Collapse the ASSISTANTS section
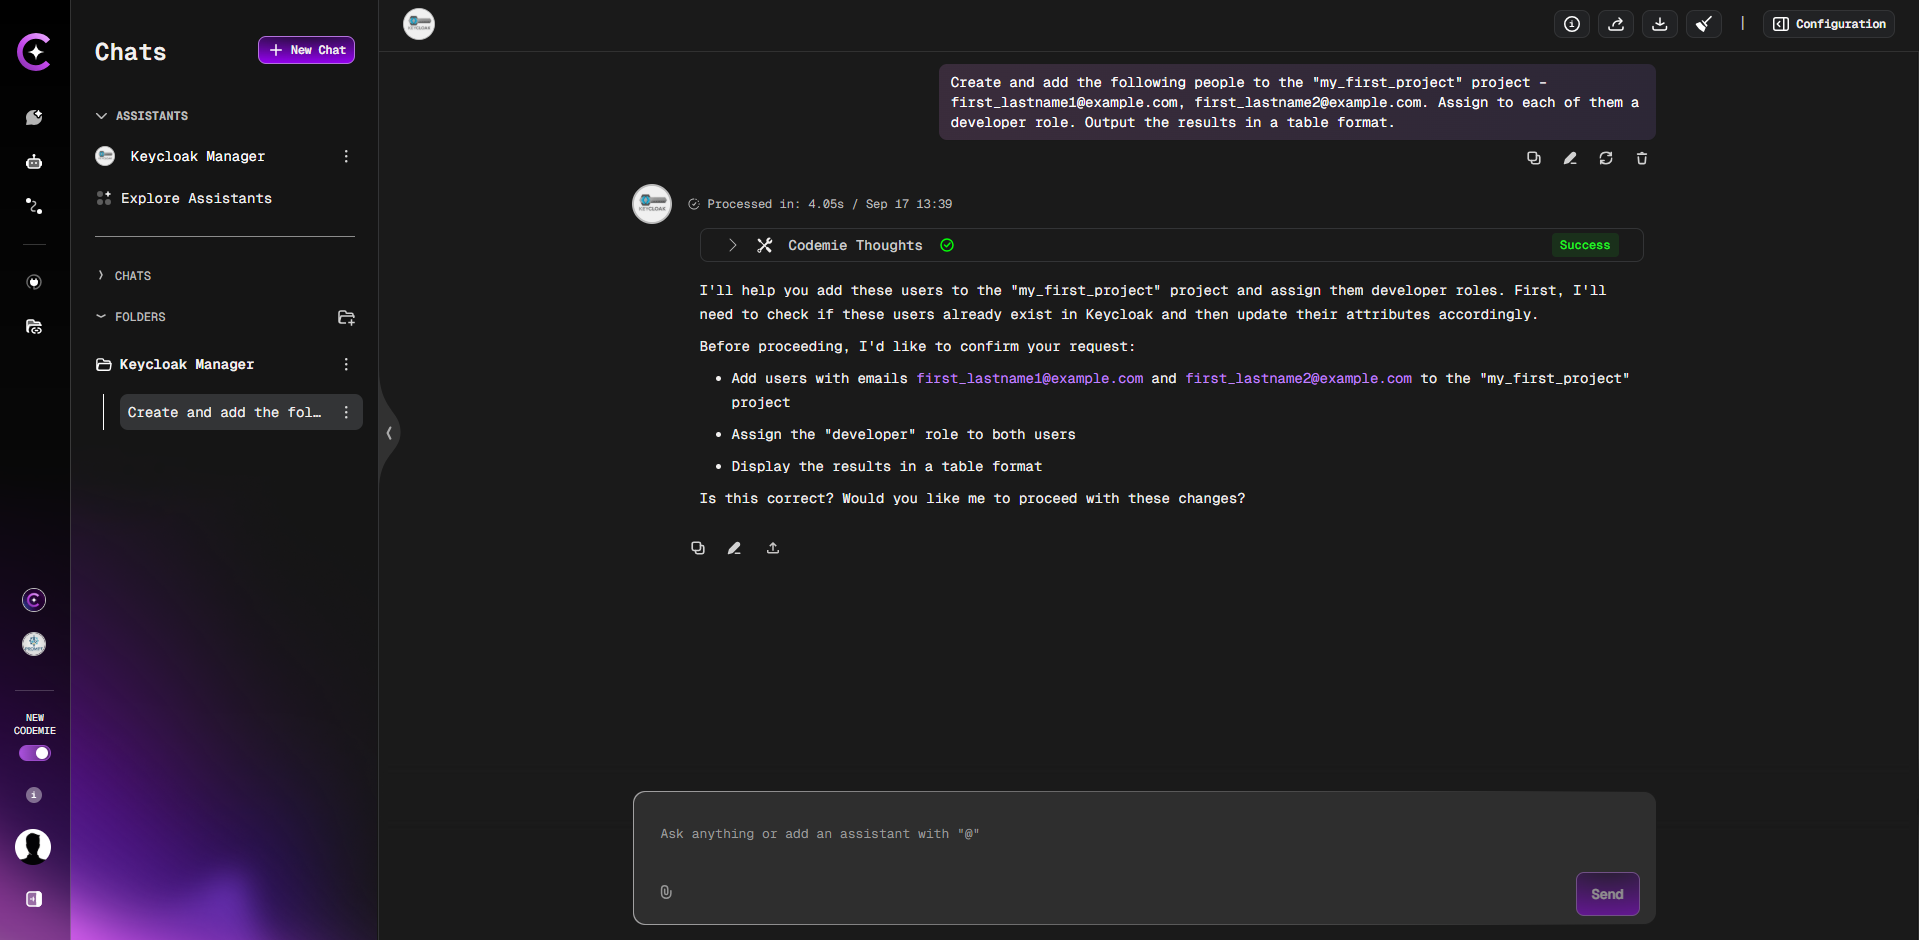This screenshot has height=940, width=1919. click(x=101, y=116)
